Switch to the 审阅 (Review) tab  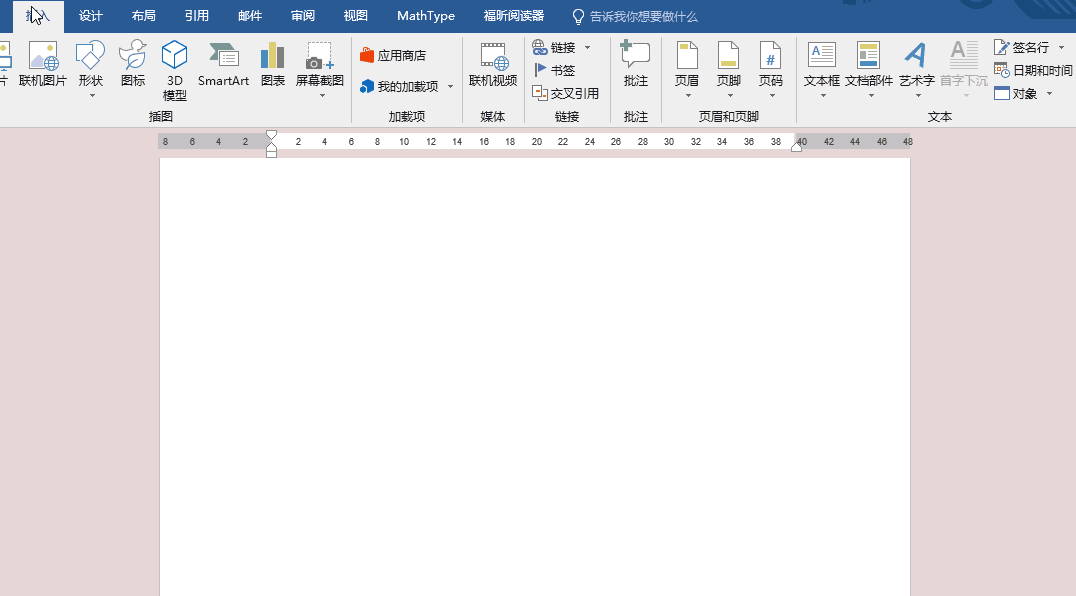303,16
